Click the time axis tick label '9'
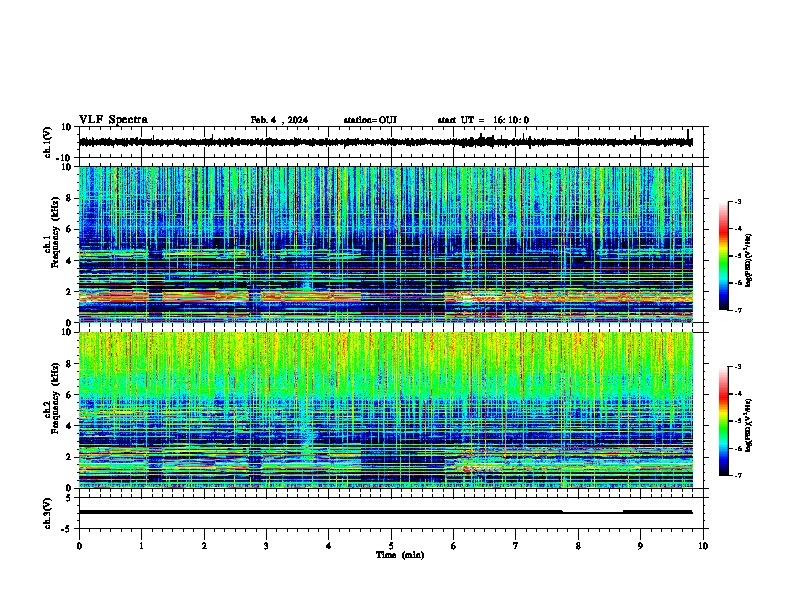This screenshot has height=612, width=792. point(640,546)
